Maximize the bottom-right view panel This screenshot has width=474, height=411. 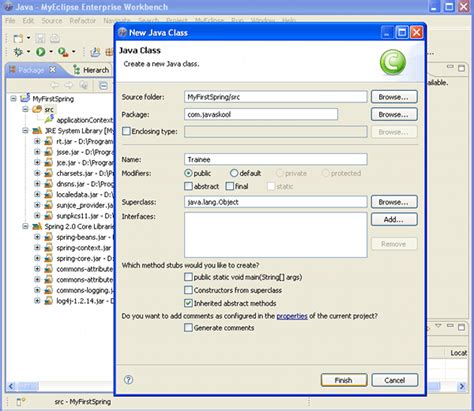(461, 327)
